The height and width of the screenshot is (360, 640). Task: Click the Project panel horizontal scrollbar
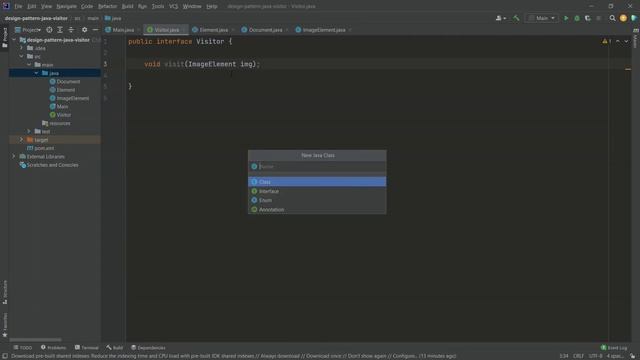click(35, 340)
